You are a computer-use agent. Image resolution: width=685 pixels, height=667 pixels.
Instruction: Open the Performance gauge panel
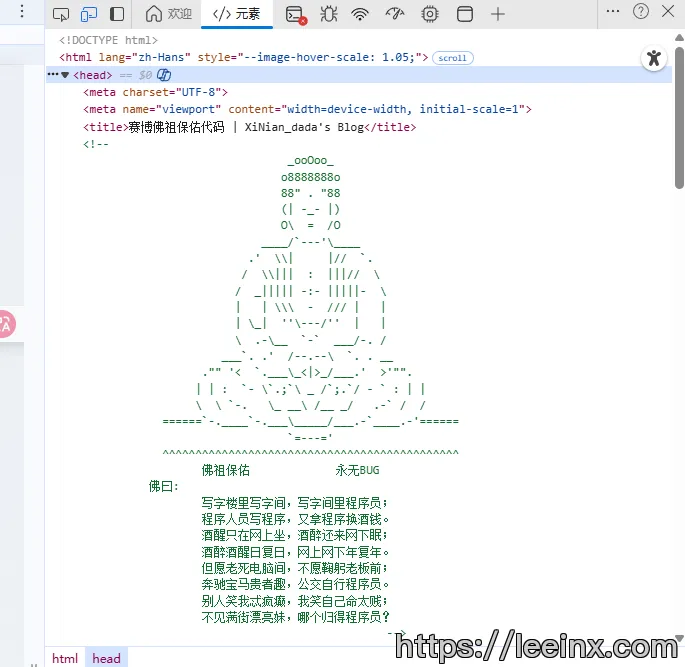395,14
